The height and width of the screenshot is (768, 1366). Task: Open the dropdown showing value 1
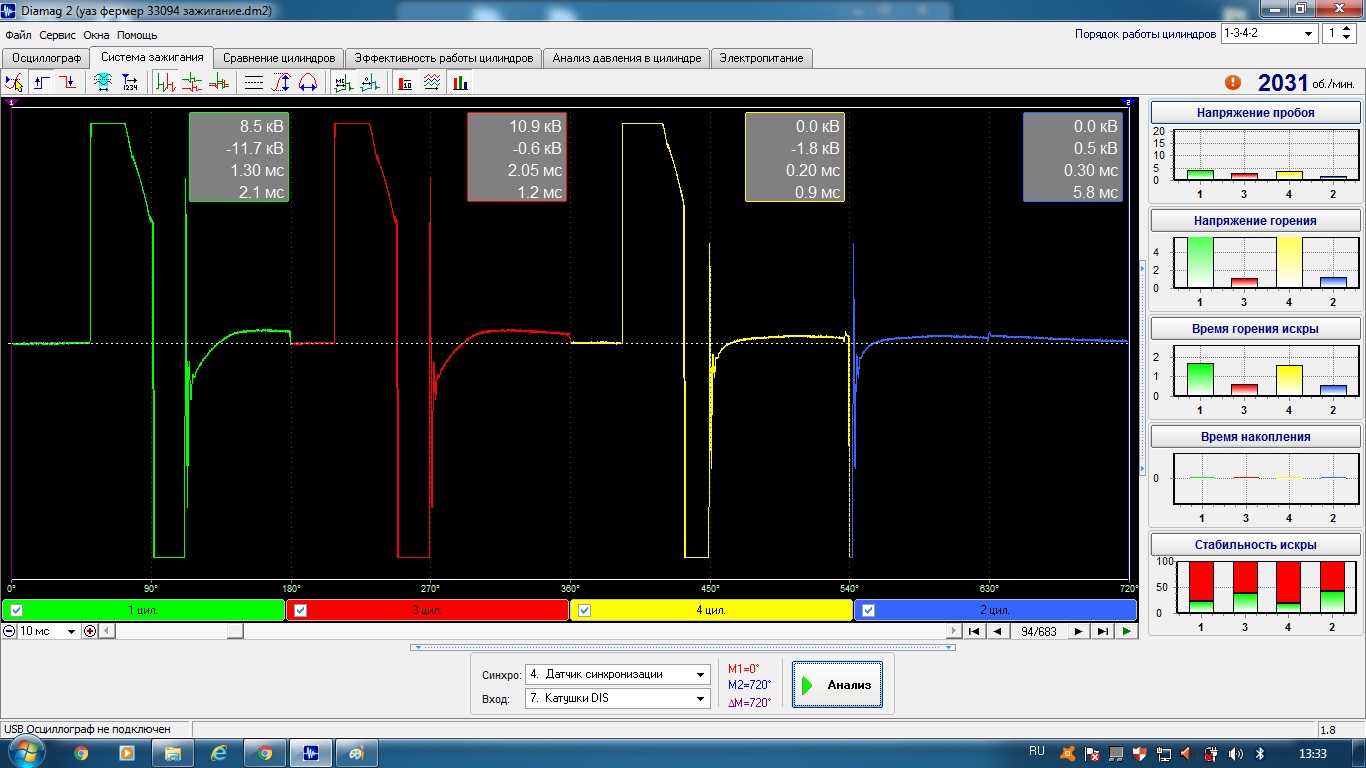coord(1339,33)
